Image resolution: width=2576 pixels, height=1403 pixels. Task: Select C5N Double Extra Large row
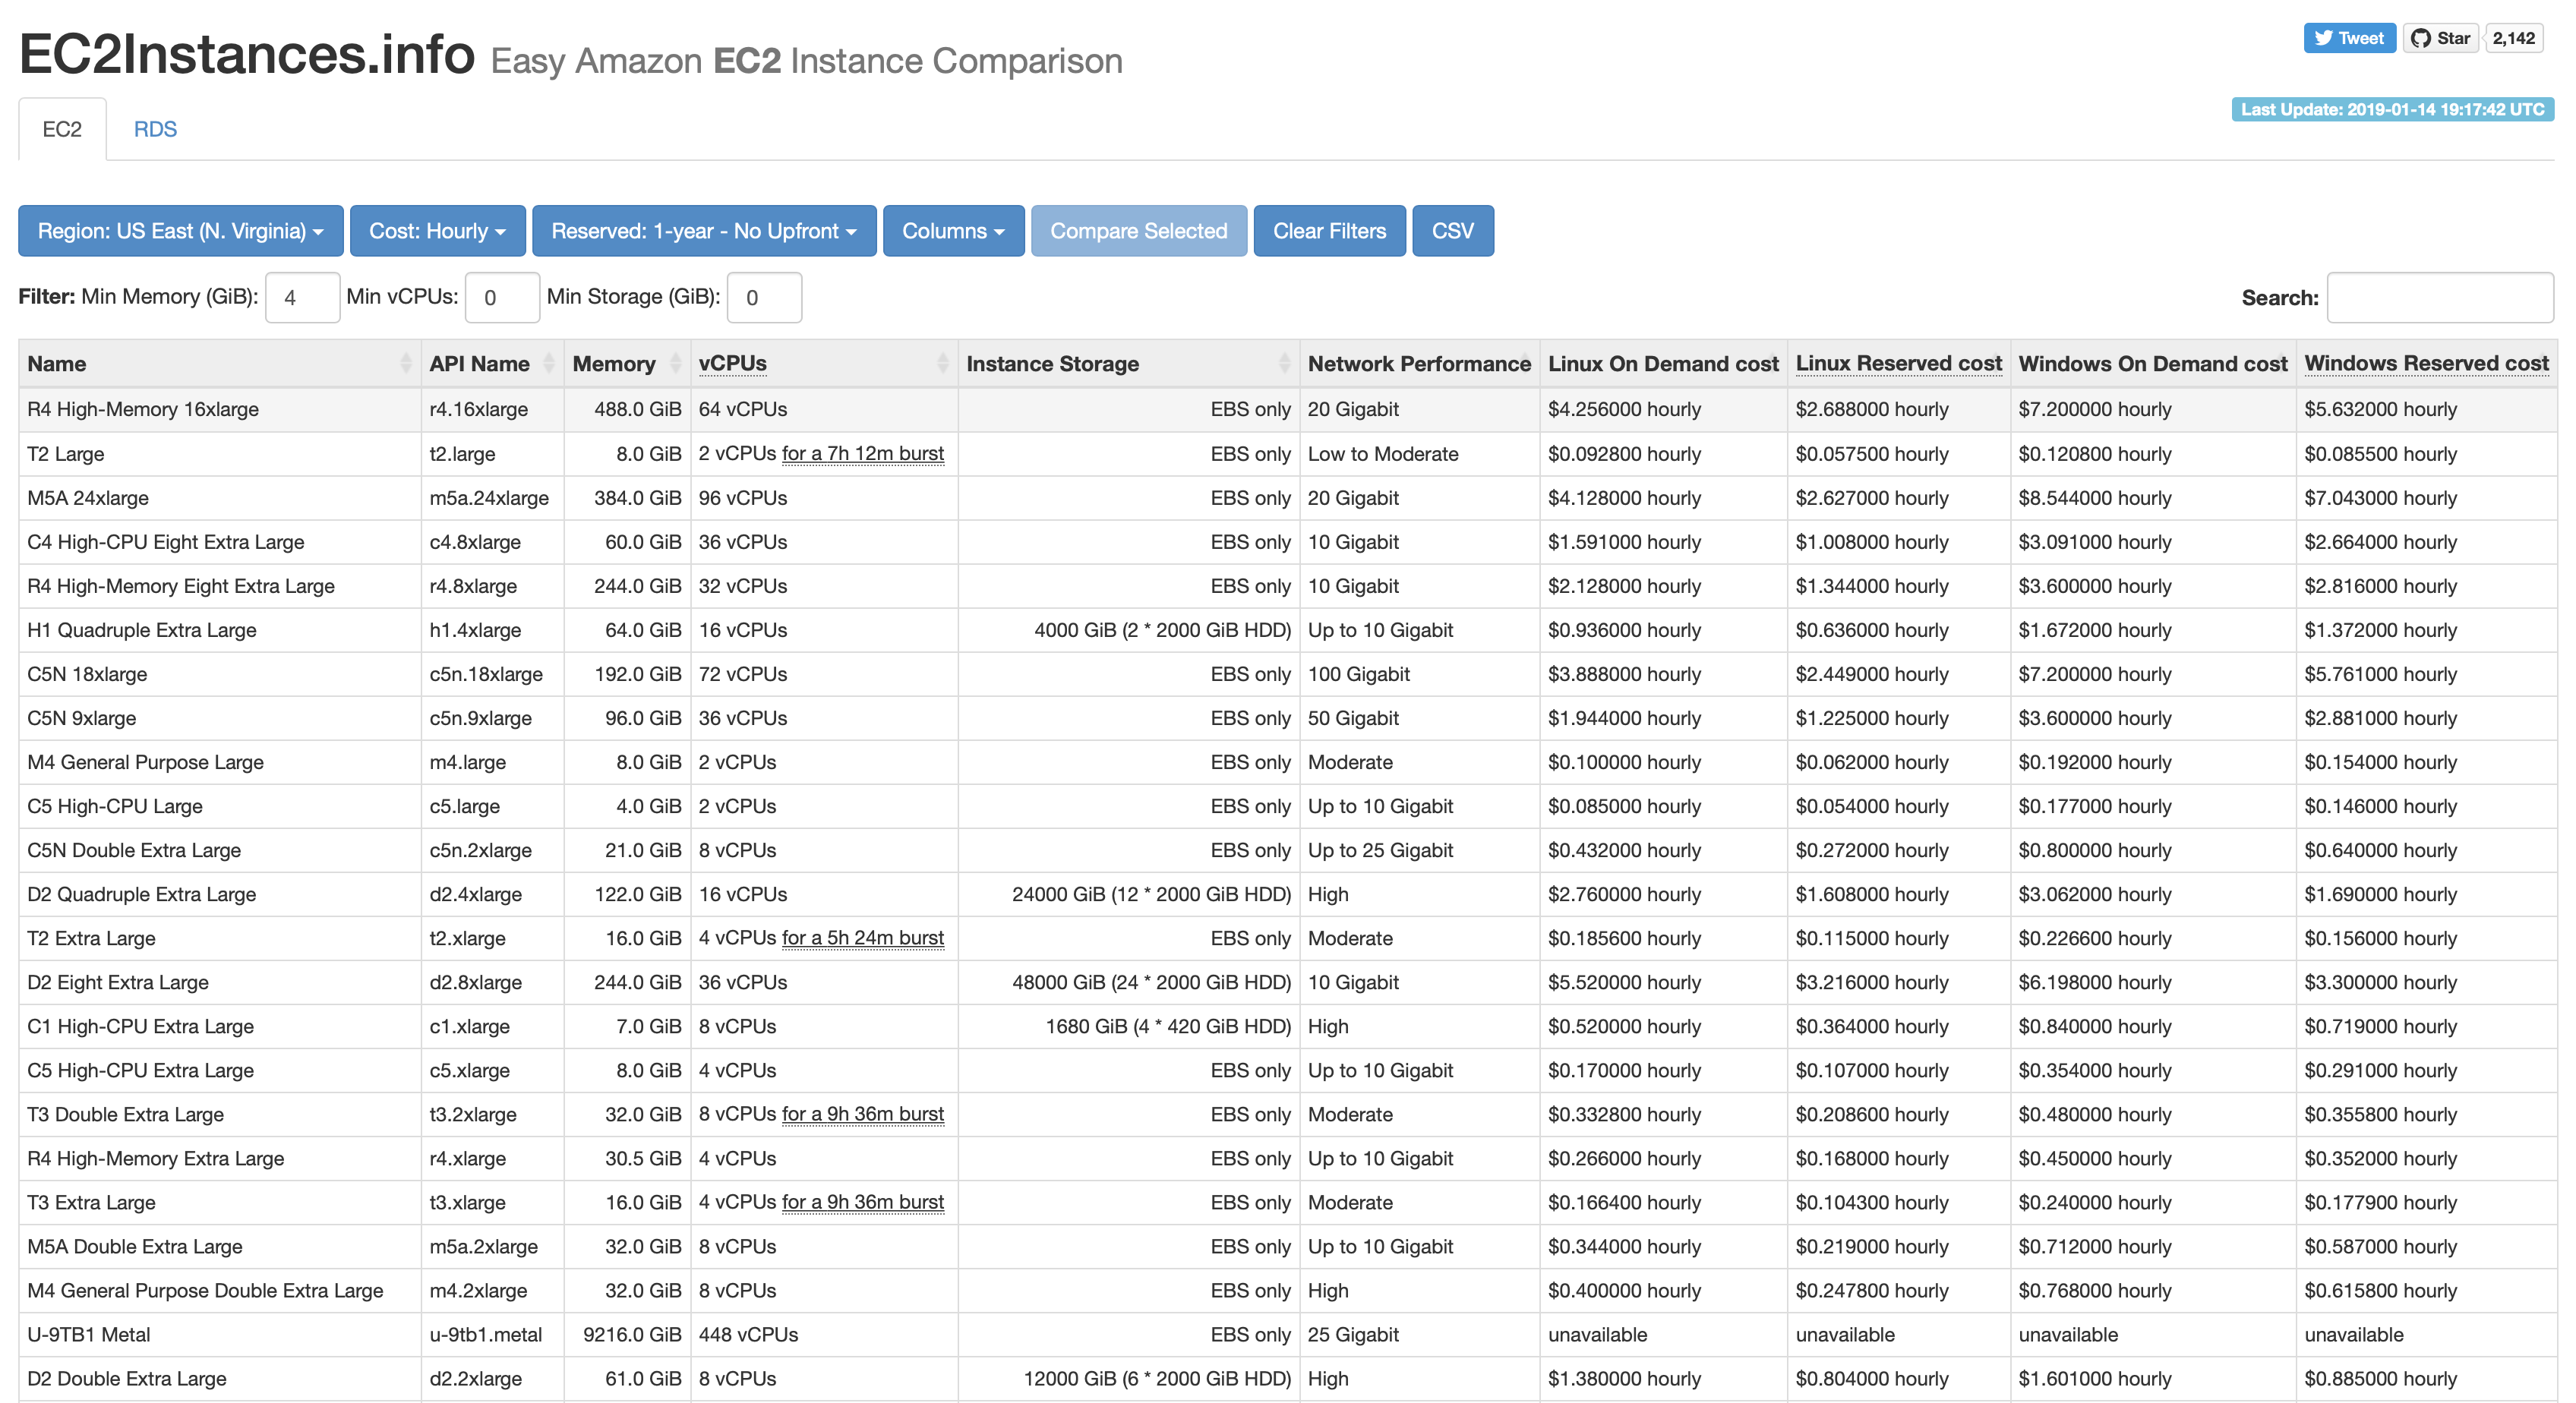(1288, 850)
